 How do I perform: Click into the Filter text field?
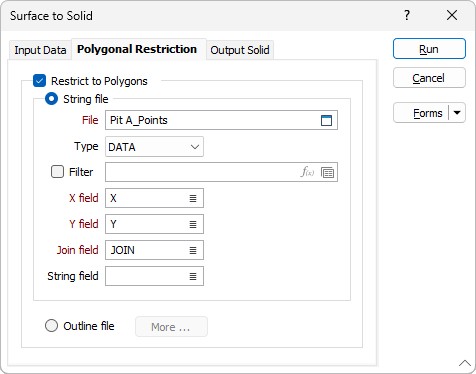202,172
